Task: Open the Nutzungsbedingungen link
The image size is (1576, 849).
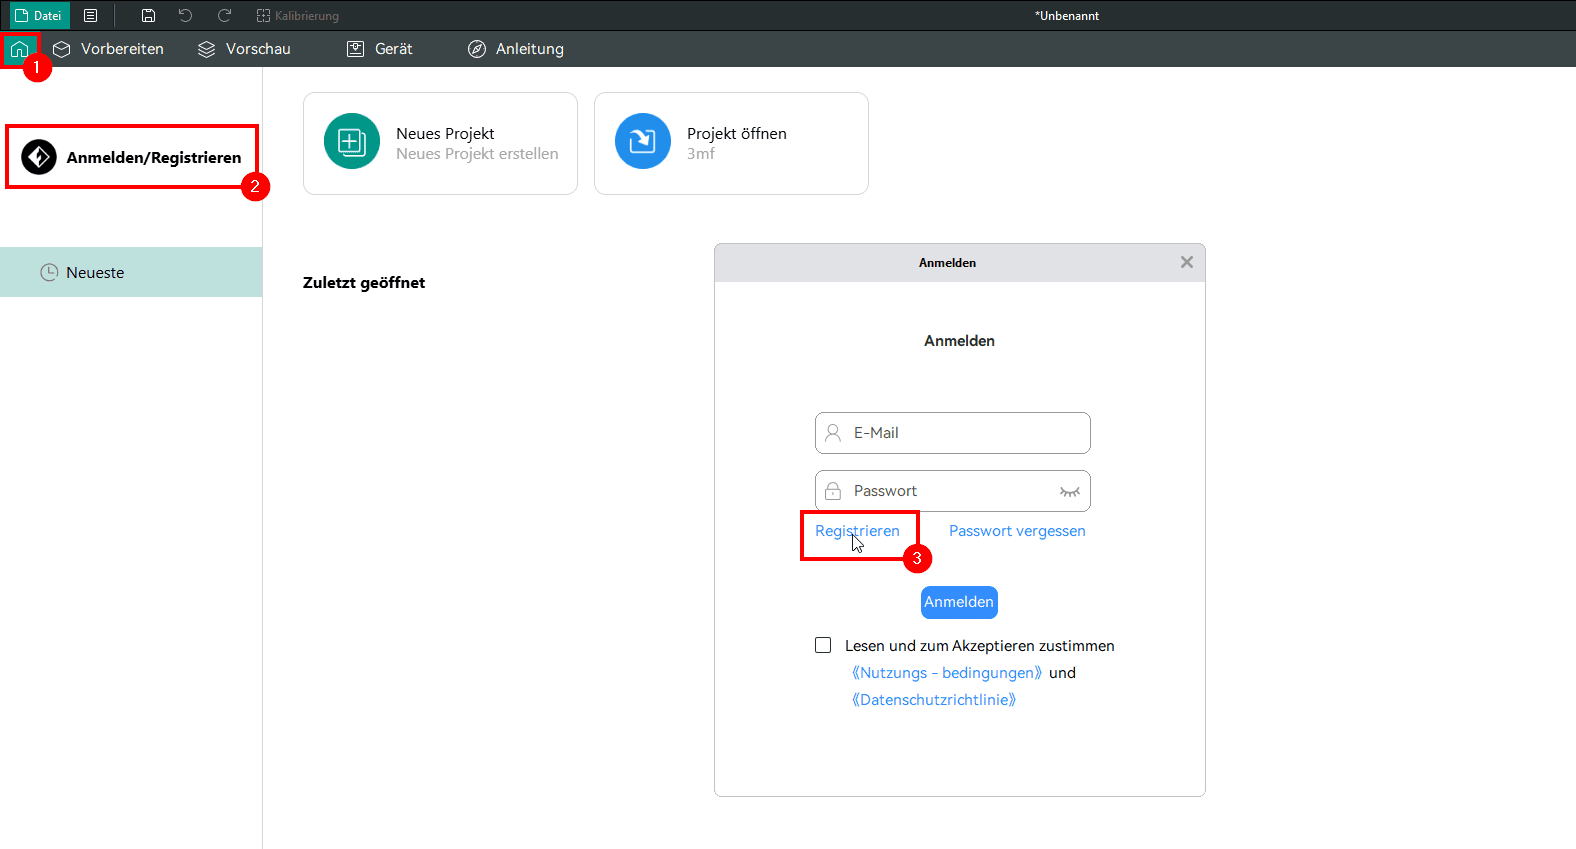Action: tap(947, 673)
